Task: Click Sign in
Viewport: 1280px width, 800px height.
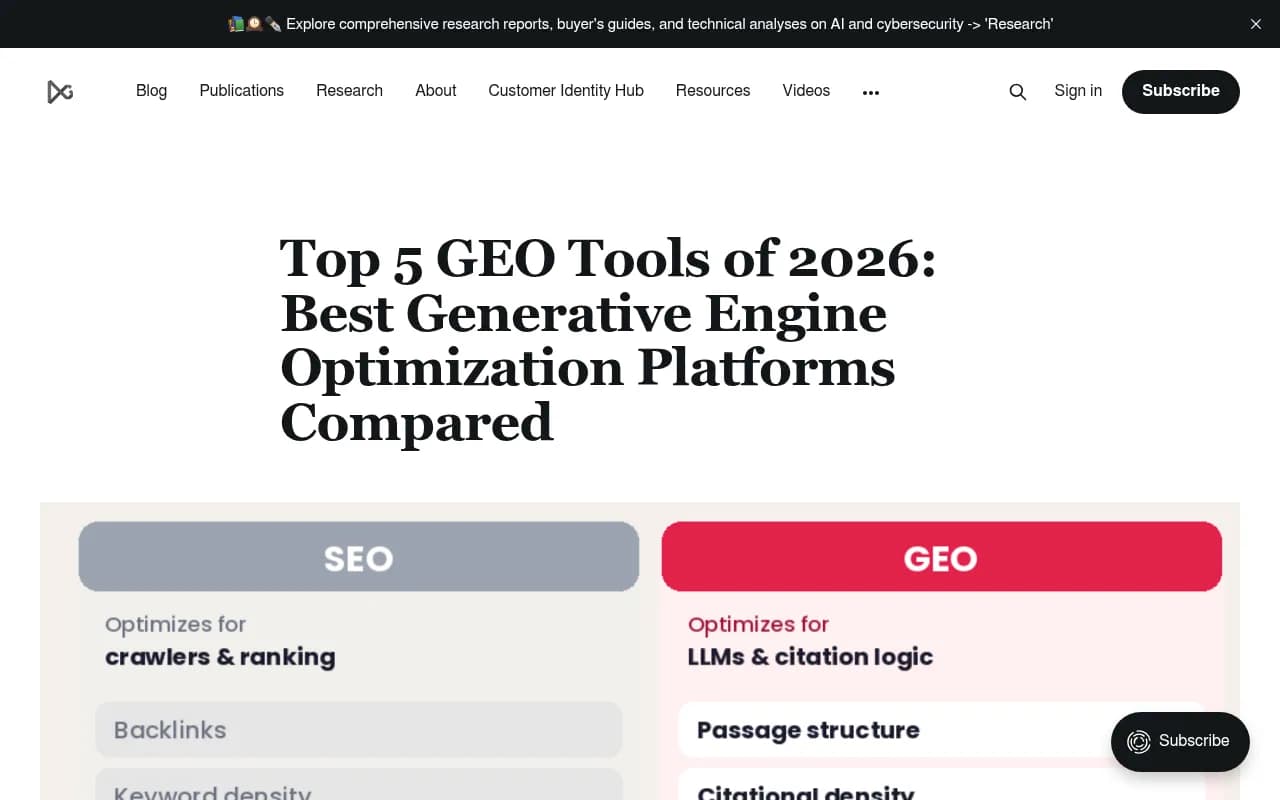Action: tap(1078, 91)
